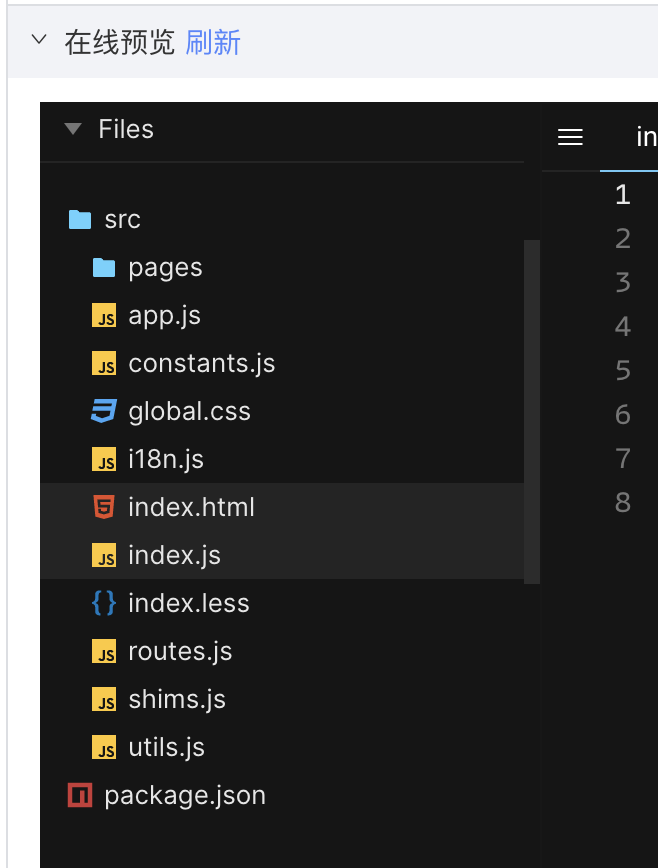Click the JS icon beside routes.js
The height and width of the screenshot is (868, 658).
[x=104, y=651]
